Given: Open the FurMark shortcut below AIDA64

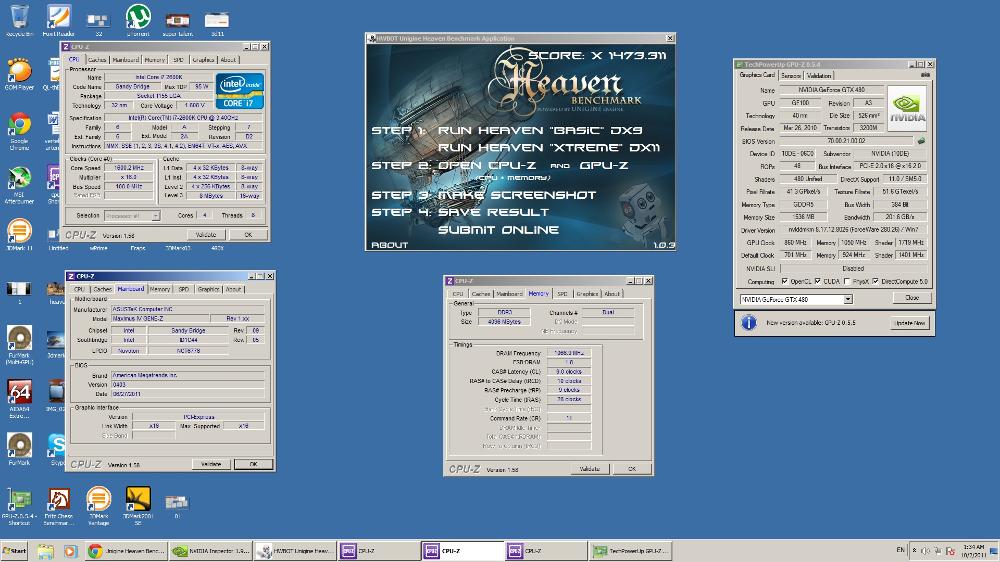Looking at the screenshot, I should pyautogui.click(x=19, y=448).
